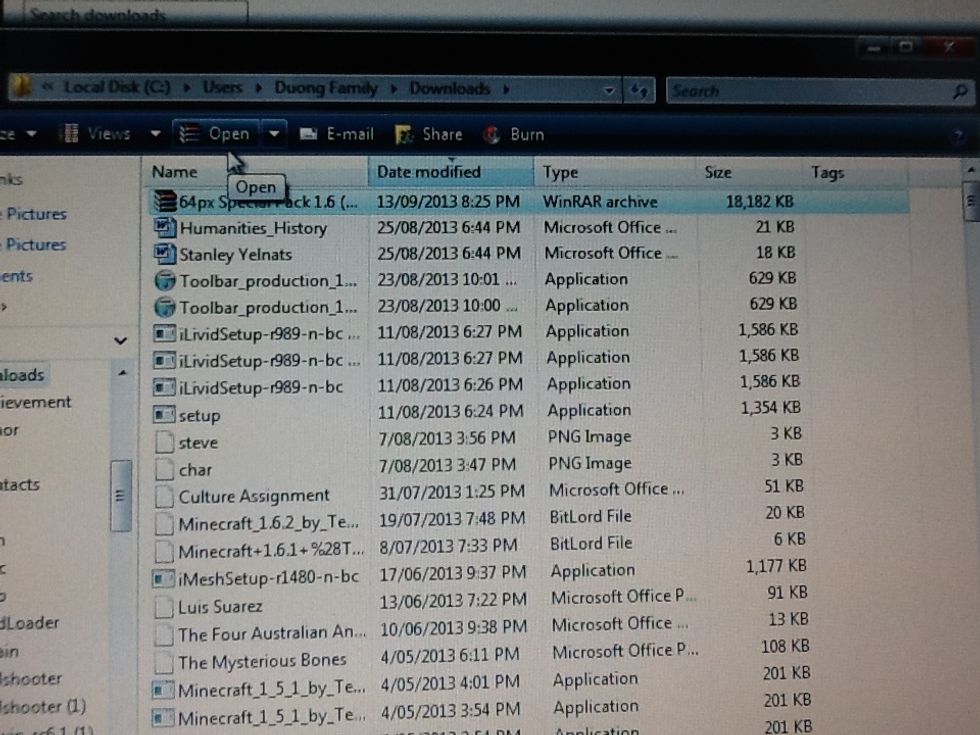Click the date 31/07/2013 1:25 PM
Screen dimensions: 980x735
pos(451,492)
